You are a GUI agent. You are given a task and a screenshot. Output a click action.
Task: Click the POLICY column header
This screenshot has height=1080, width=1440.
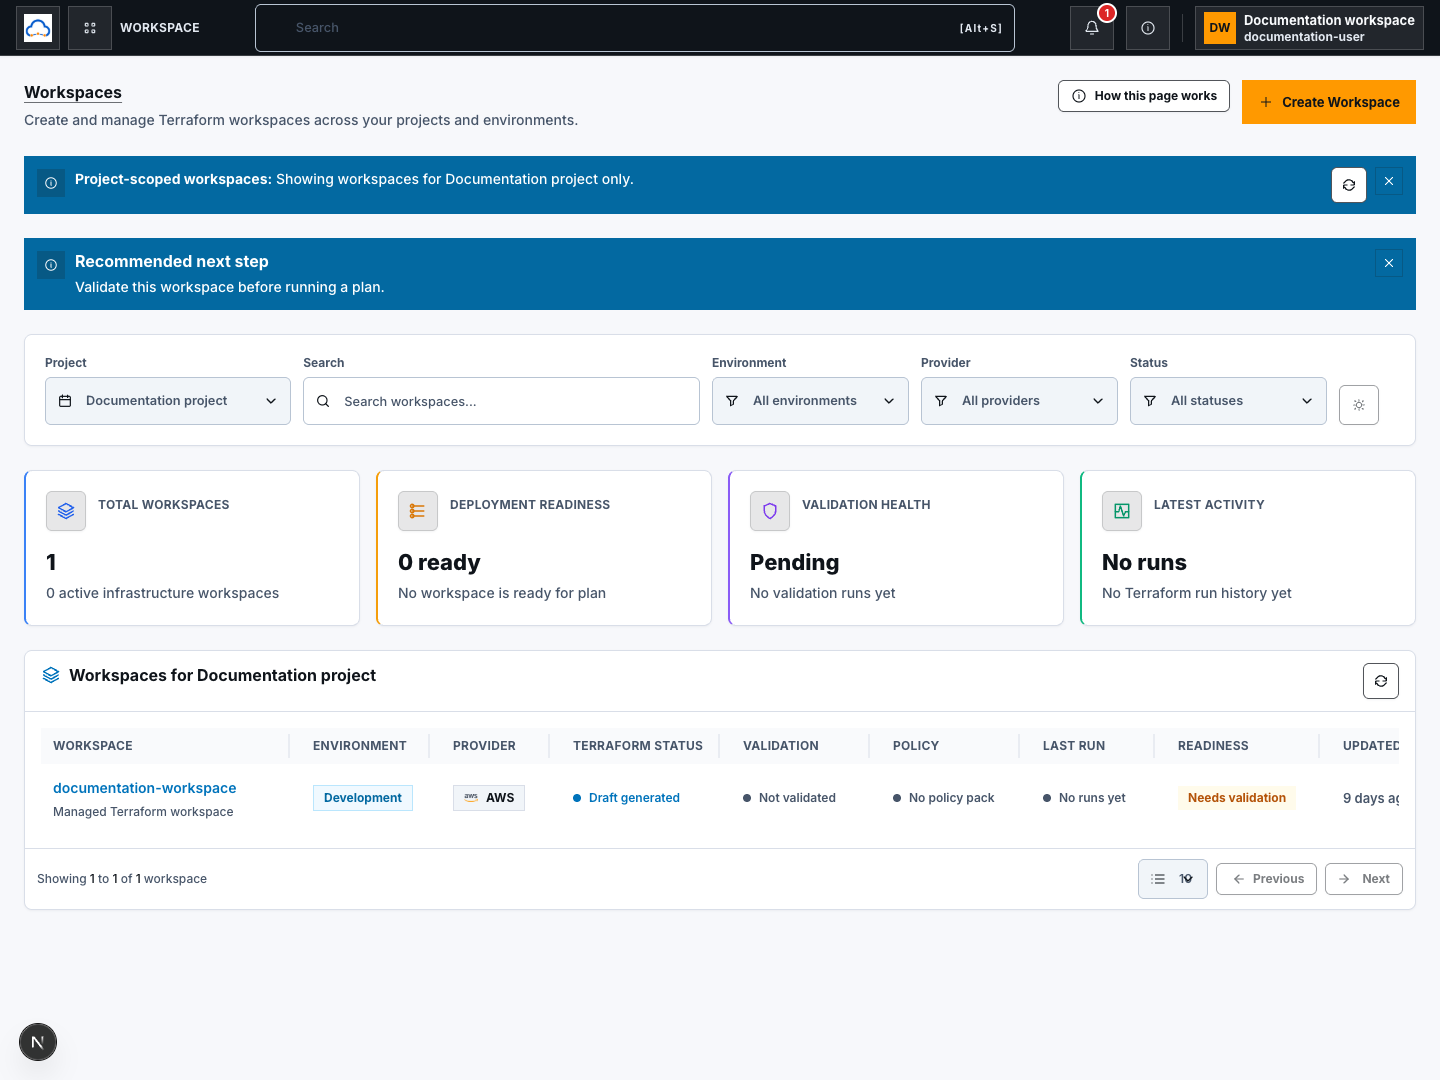click(x=916, y=746)
